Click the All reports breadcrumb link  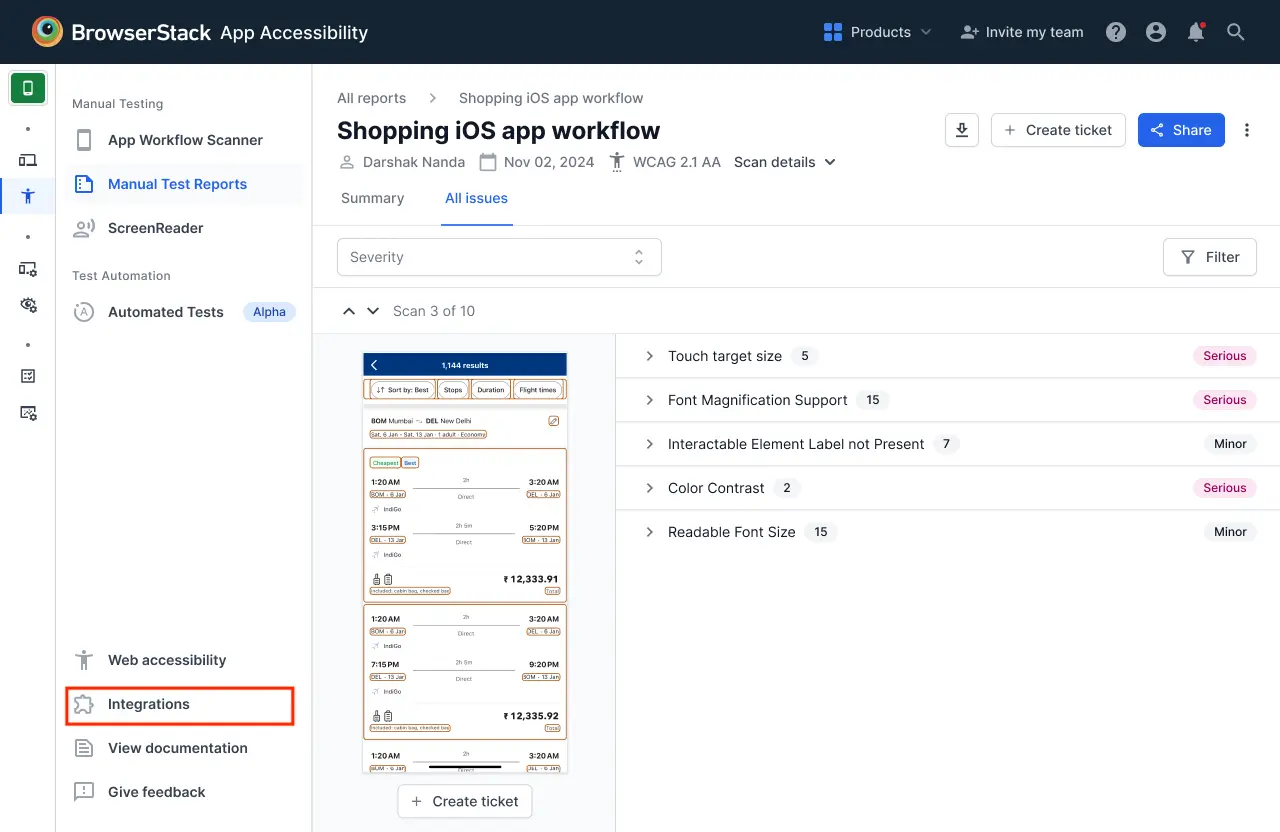371,98
